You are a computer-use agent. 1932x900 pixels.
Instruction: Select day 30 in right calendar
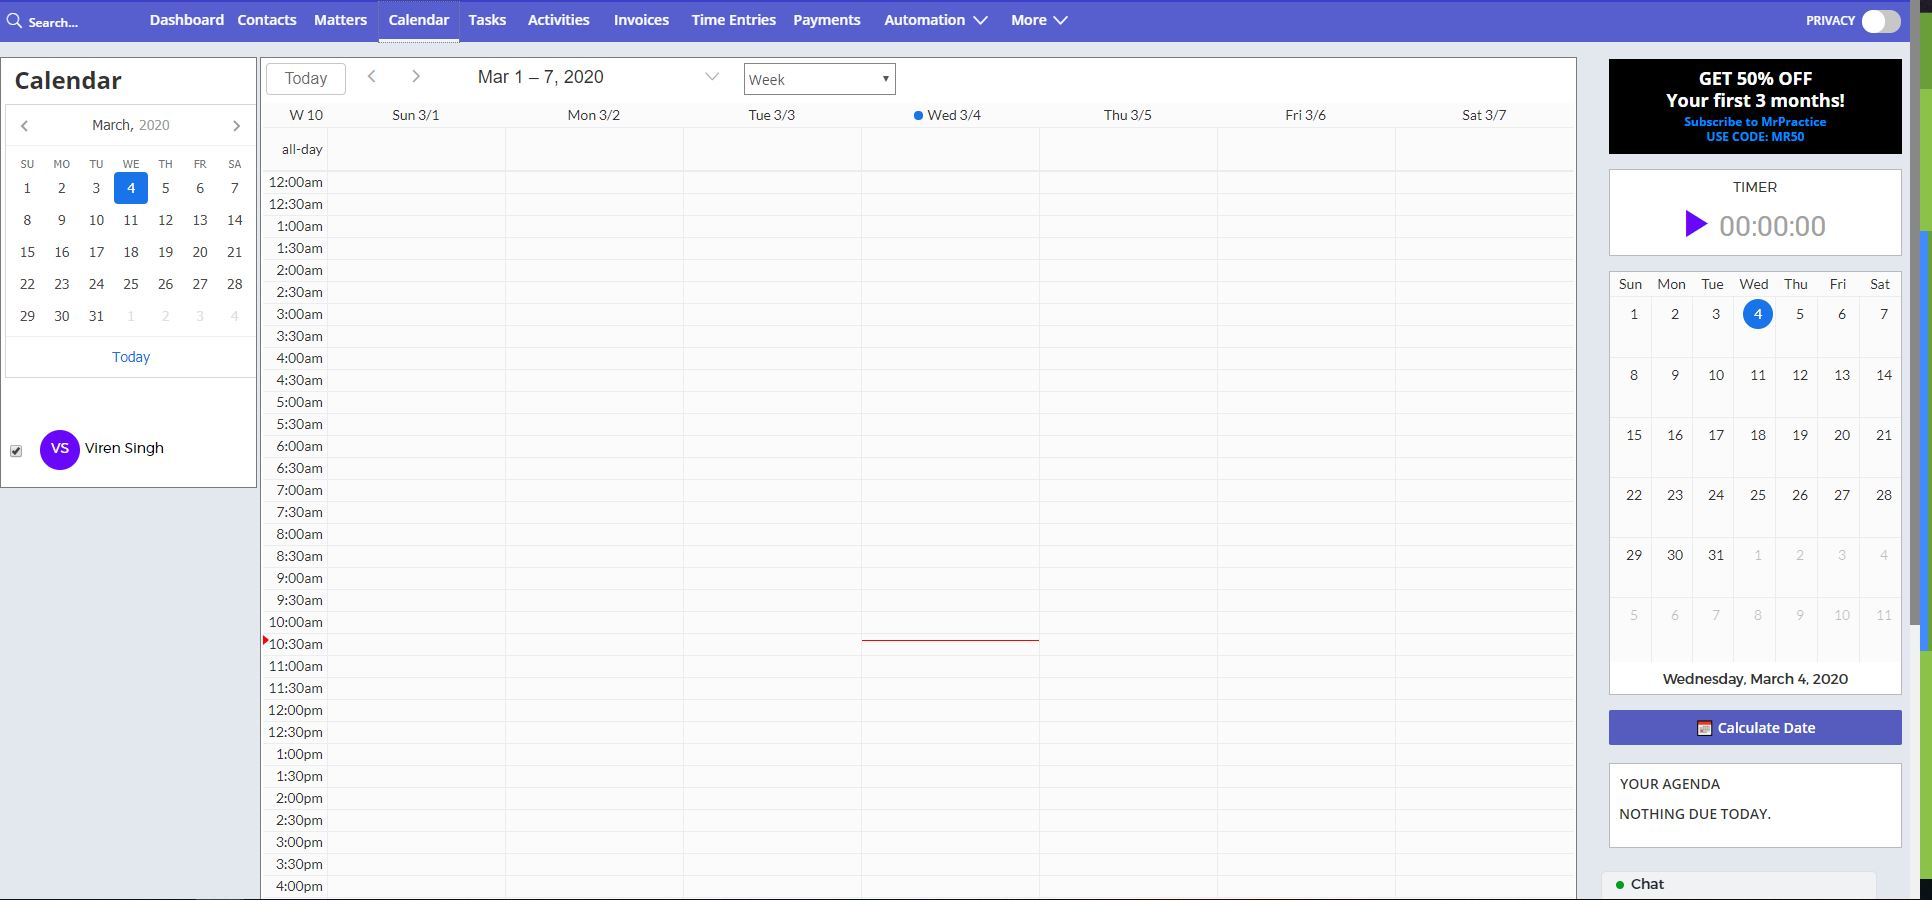click(1675, 555)
